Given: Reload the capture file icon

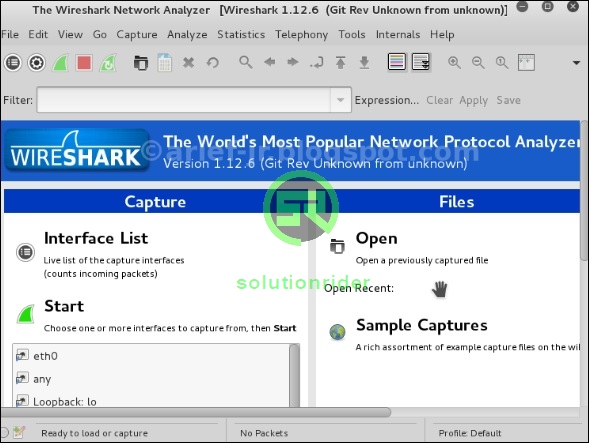Looking at the screenshot, I should pyautogui.click(x=212, y=62).
